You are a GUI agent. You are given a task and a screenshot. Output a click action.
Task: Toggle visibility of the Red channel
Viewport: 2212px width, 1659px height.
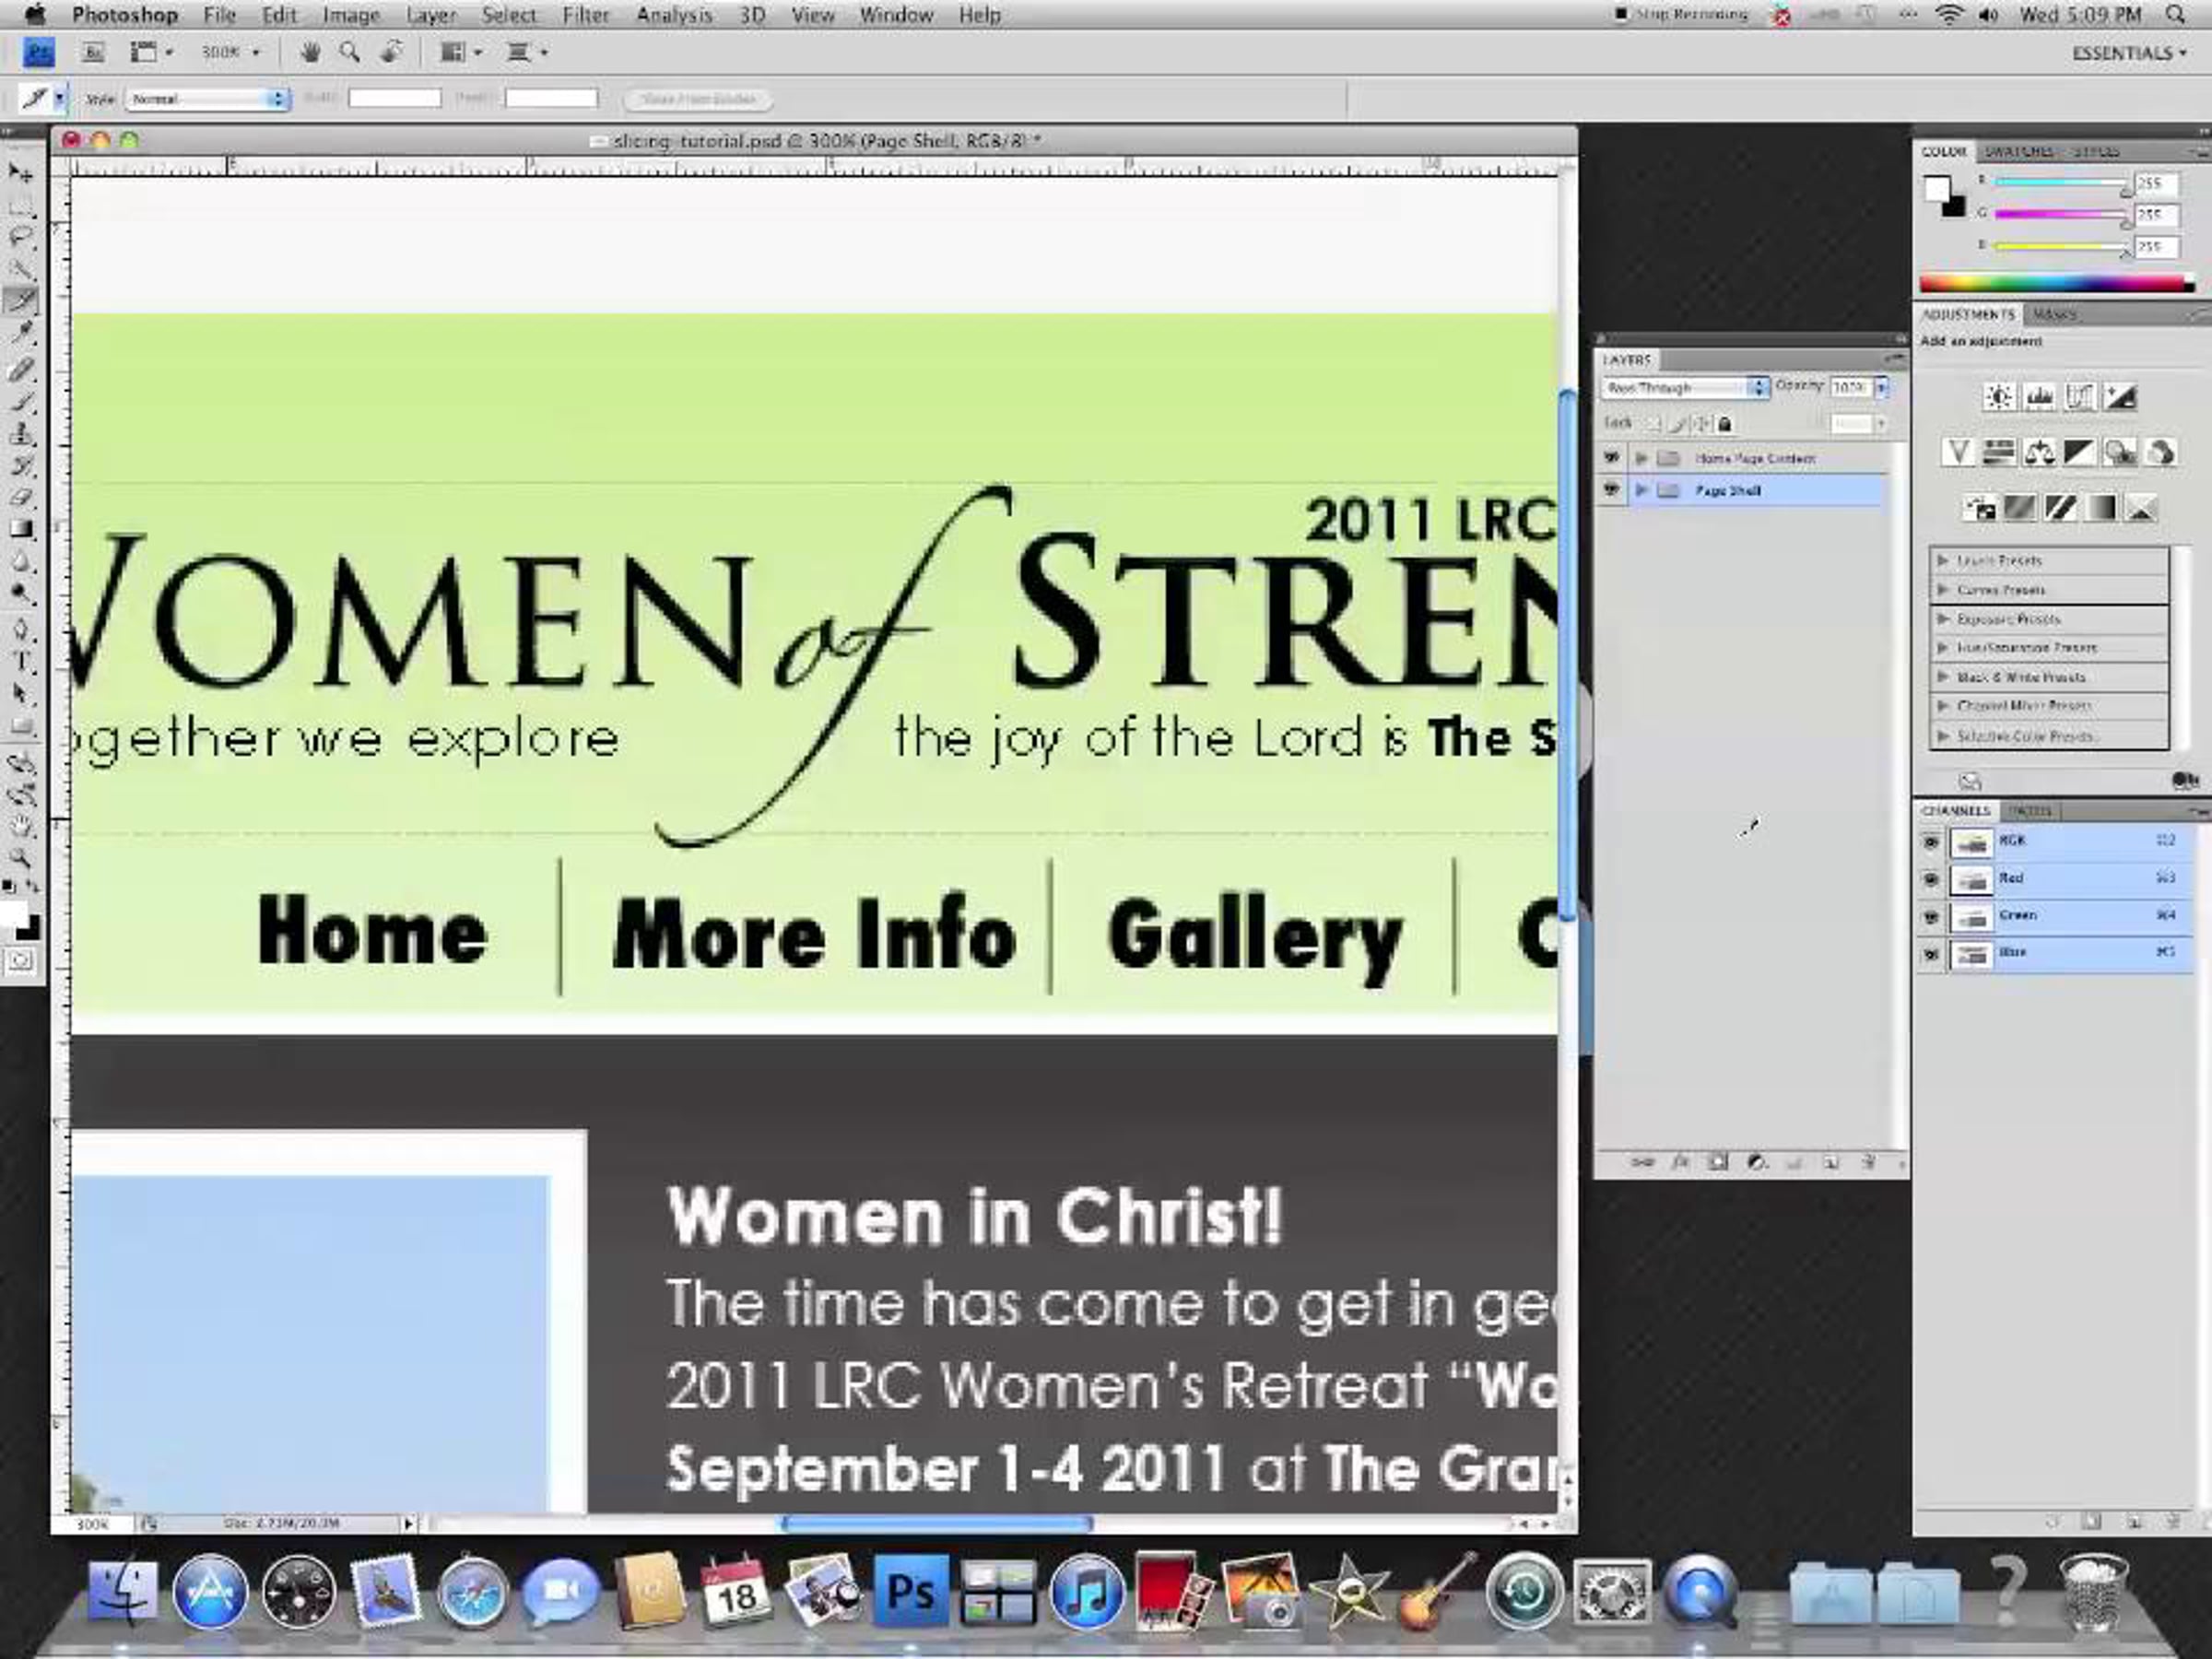[x=1931, y=879]
